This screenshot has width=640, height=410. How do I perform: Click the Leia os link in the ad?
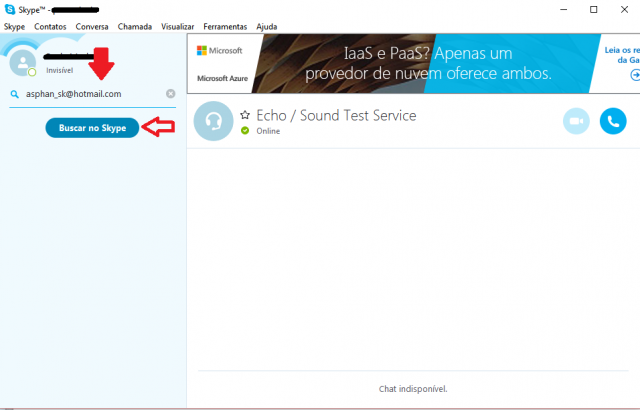coord(622,55)
